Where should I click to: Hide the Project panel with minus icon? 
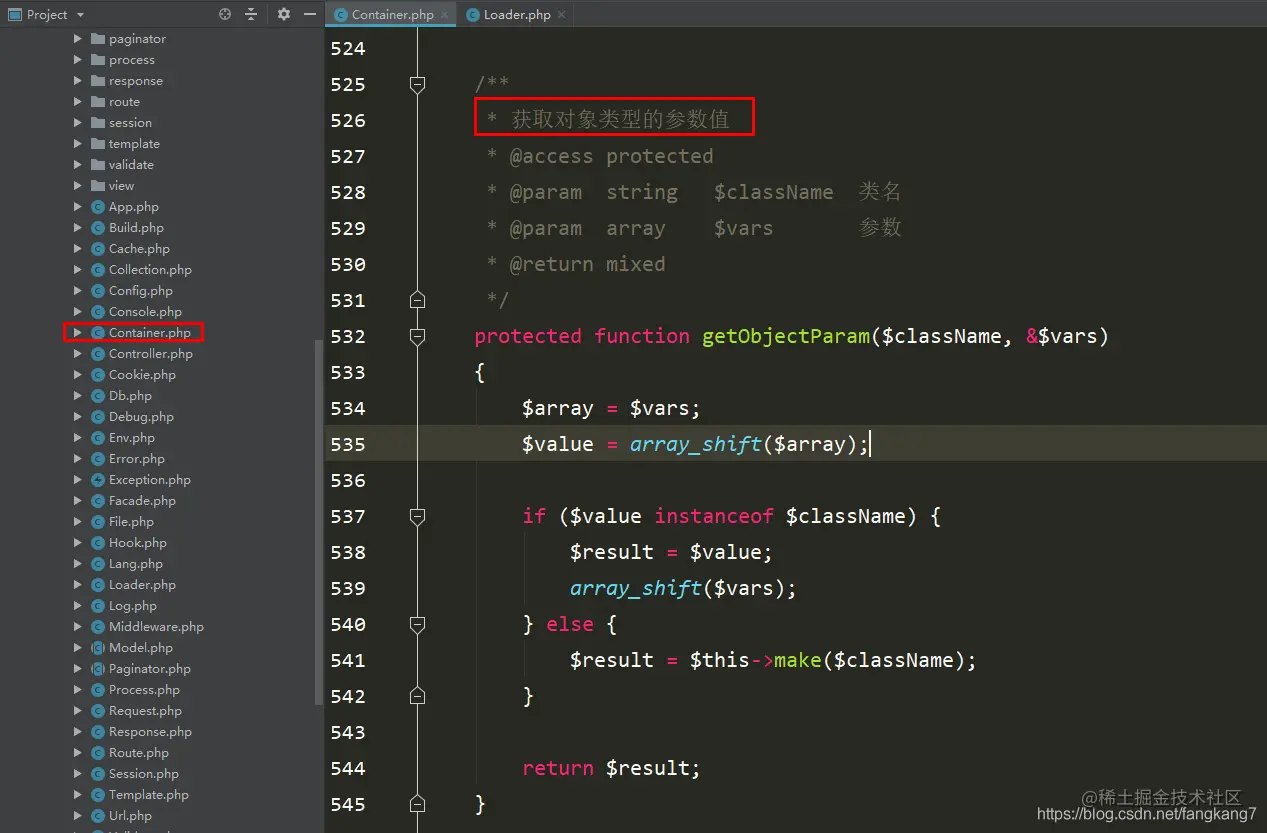(x=309, y=14)
